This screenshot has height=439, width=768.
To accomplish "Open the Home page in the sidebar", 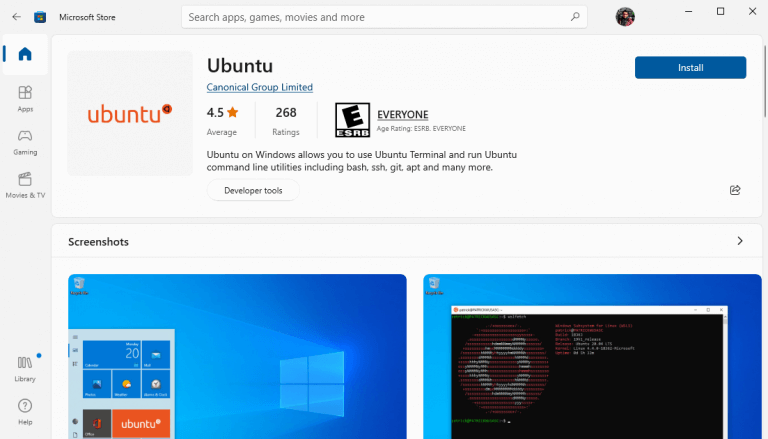I will point(25,54).
